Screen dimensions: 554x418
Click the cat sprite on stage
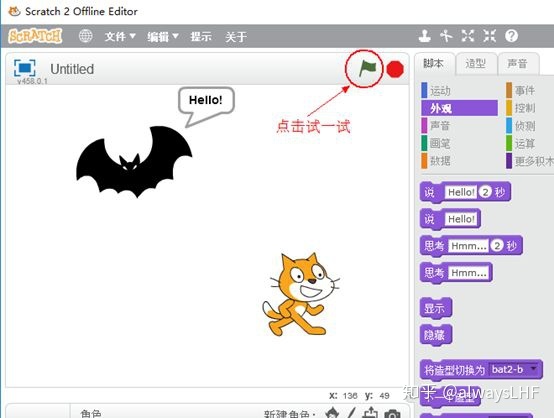(x=301, y=294)
